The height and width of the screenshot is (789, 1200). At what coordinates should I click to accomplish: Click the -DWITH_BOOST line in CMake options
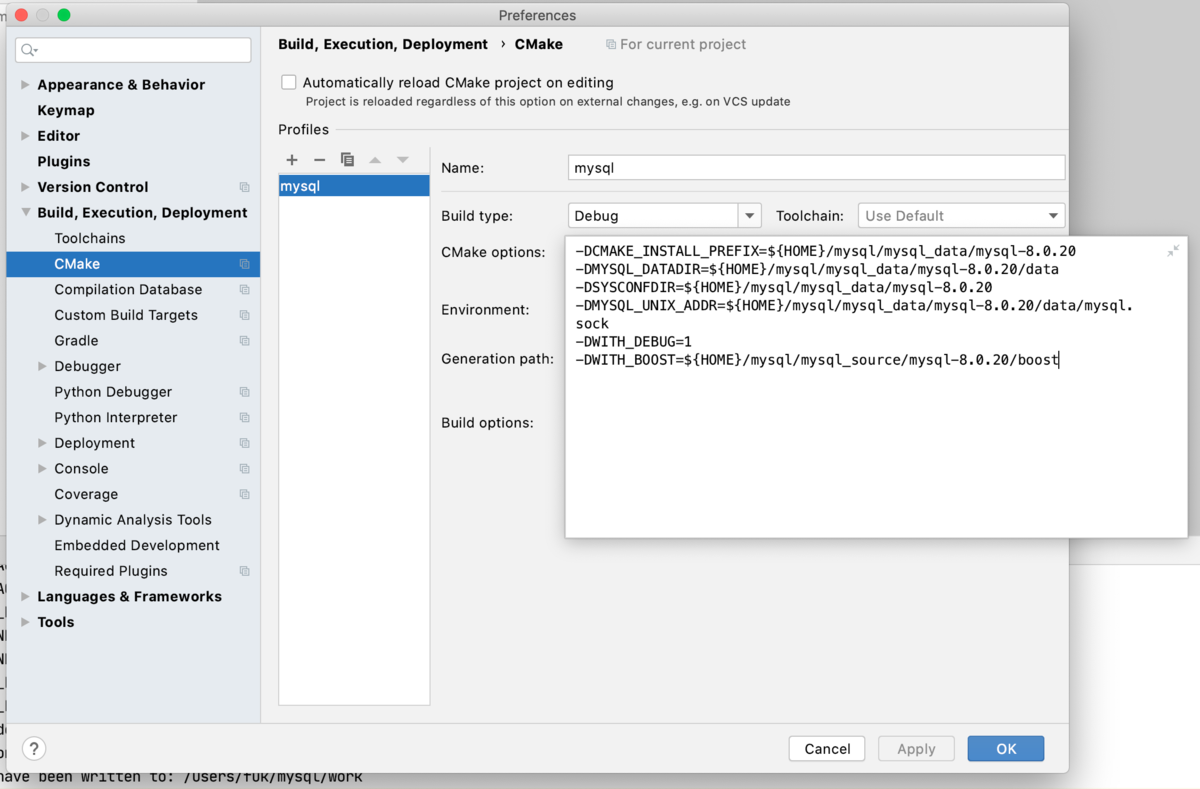[x=817, y=360]
